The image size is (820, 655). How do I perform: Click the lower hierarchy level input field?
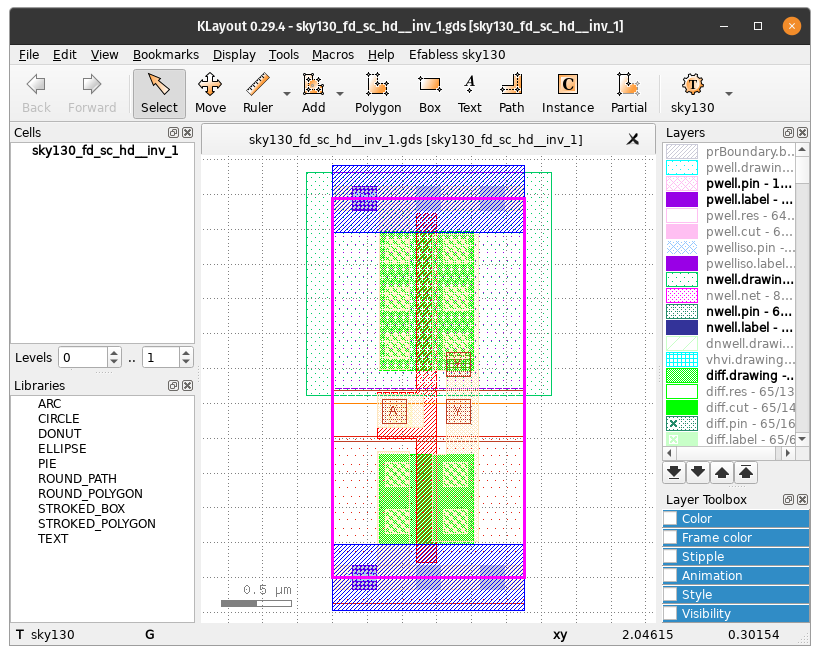(x=84, y=358)
